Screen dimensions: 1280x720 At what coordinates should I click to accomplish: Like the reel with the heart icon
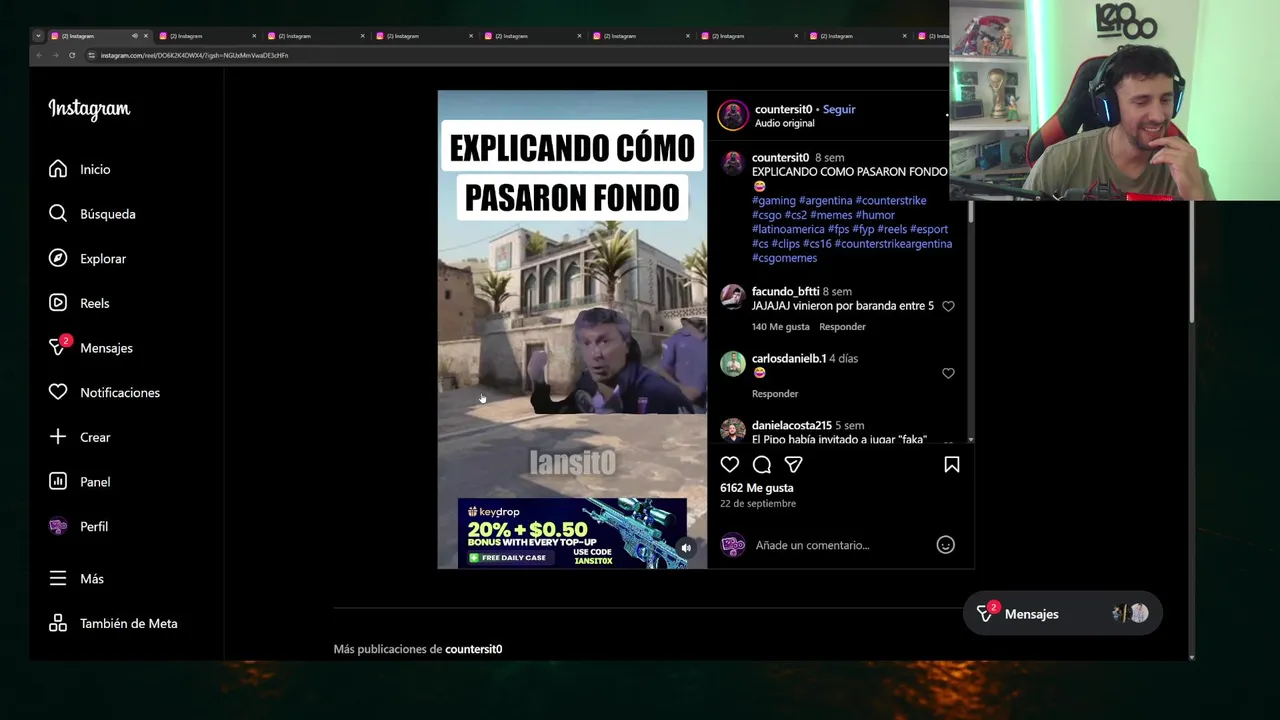tap(730, 464)
